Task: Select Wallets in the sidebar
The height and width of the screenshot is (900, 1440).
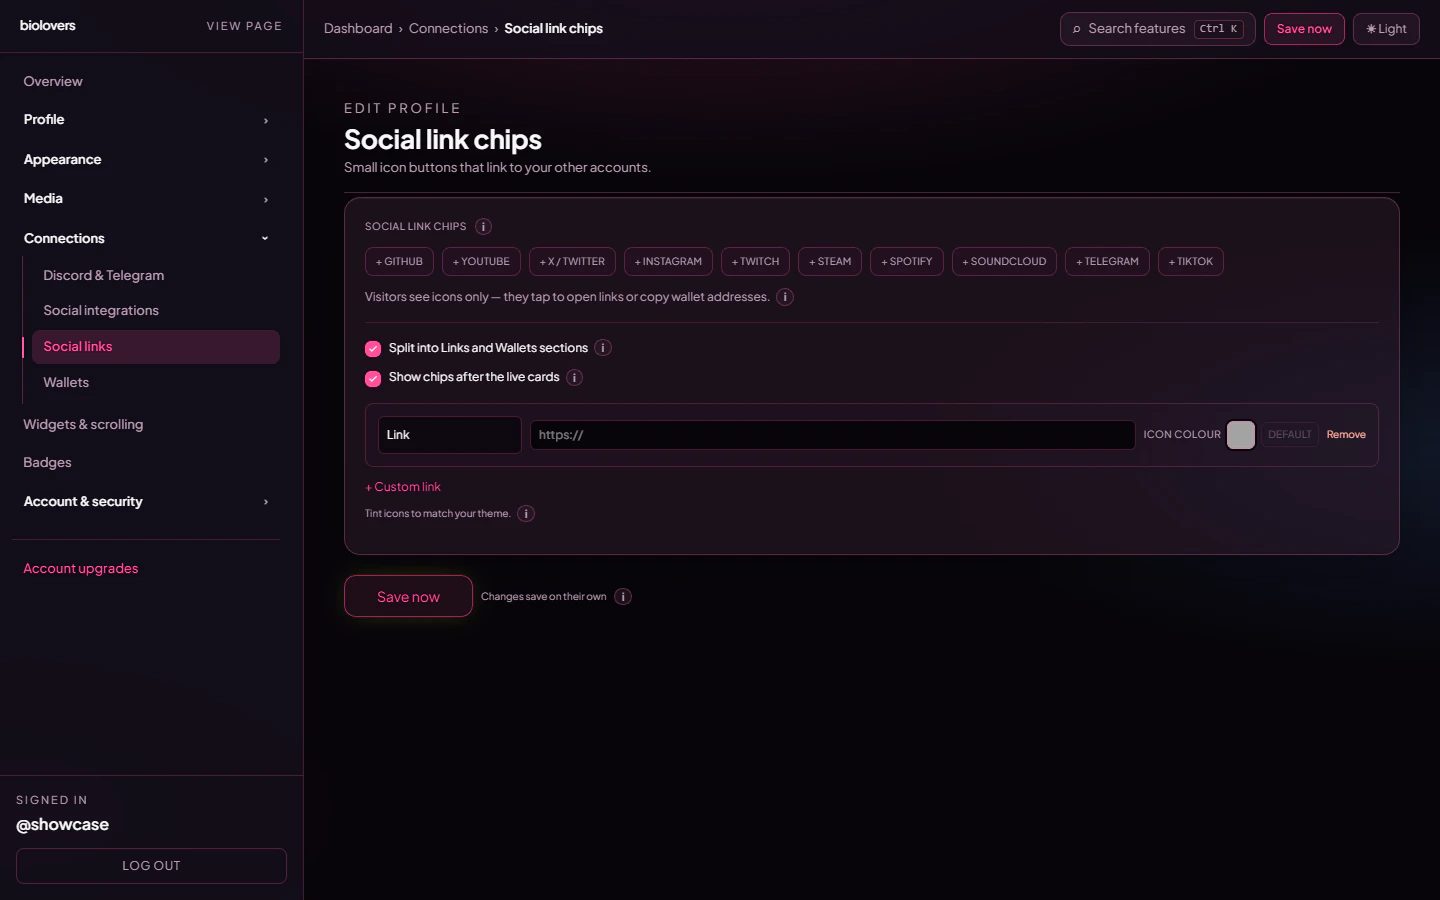Action: [x=66, y=382]
